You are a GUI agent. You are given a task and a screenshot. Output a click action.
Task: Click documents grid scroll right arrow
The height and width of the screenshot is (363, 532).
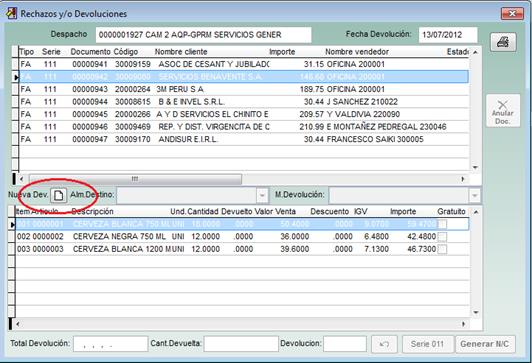click(463, 179)
